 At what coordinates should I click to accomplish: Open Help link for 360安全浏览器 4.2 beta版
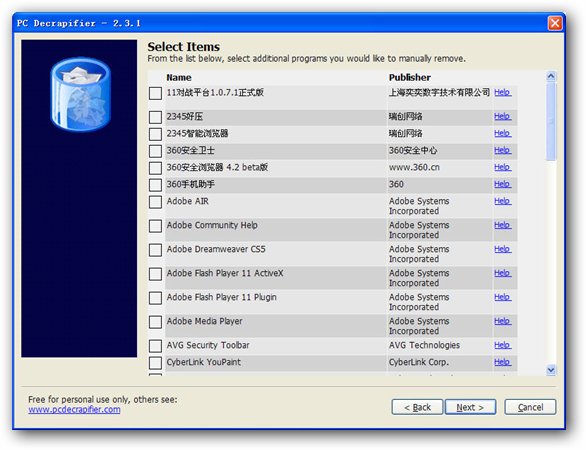pyautogui.click(x=502, y=167)
